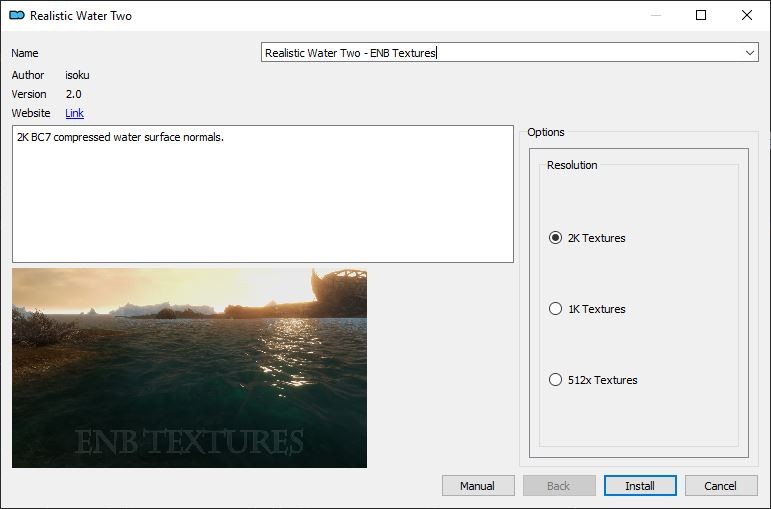
Task: Cancel the installer dialog
Action: pyautogui.click(x=721, y=486)
